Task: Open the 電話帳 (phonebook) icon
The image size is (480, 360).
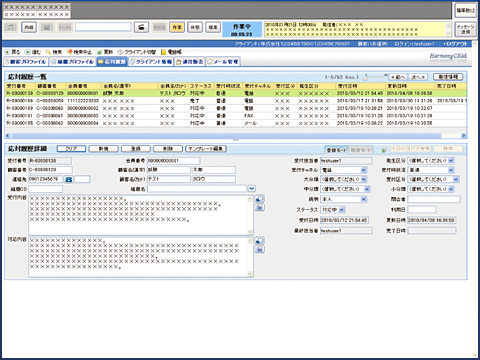Action: 163,52
